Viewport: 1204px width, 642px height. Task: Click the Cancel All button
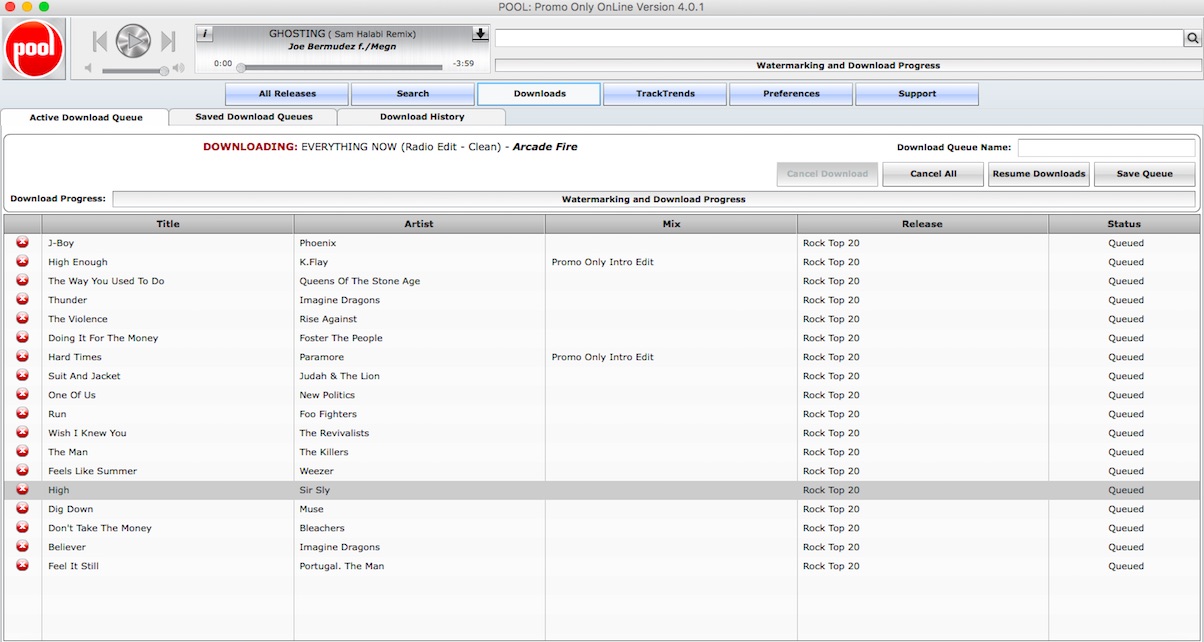coord(933,174)
